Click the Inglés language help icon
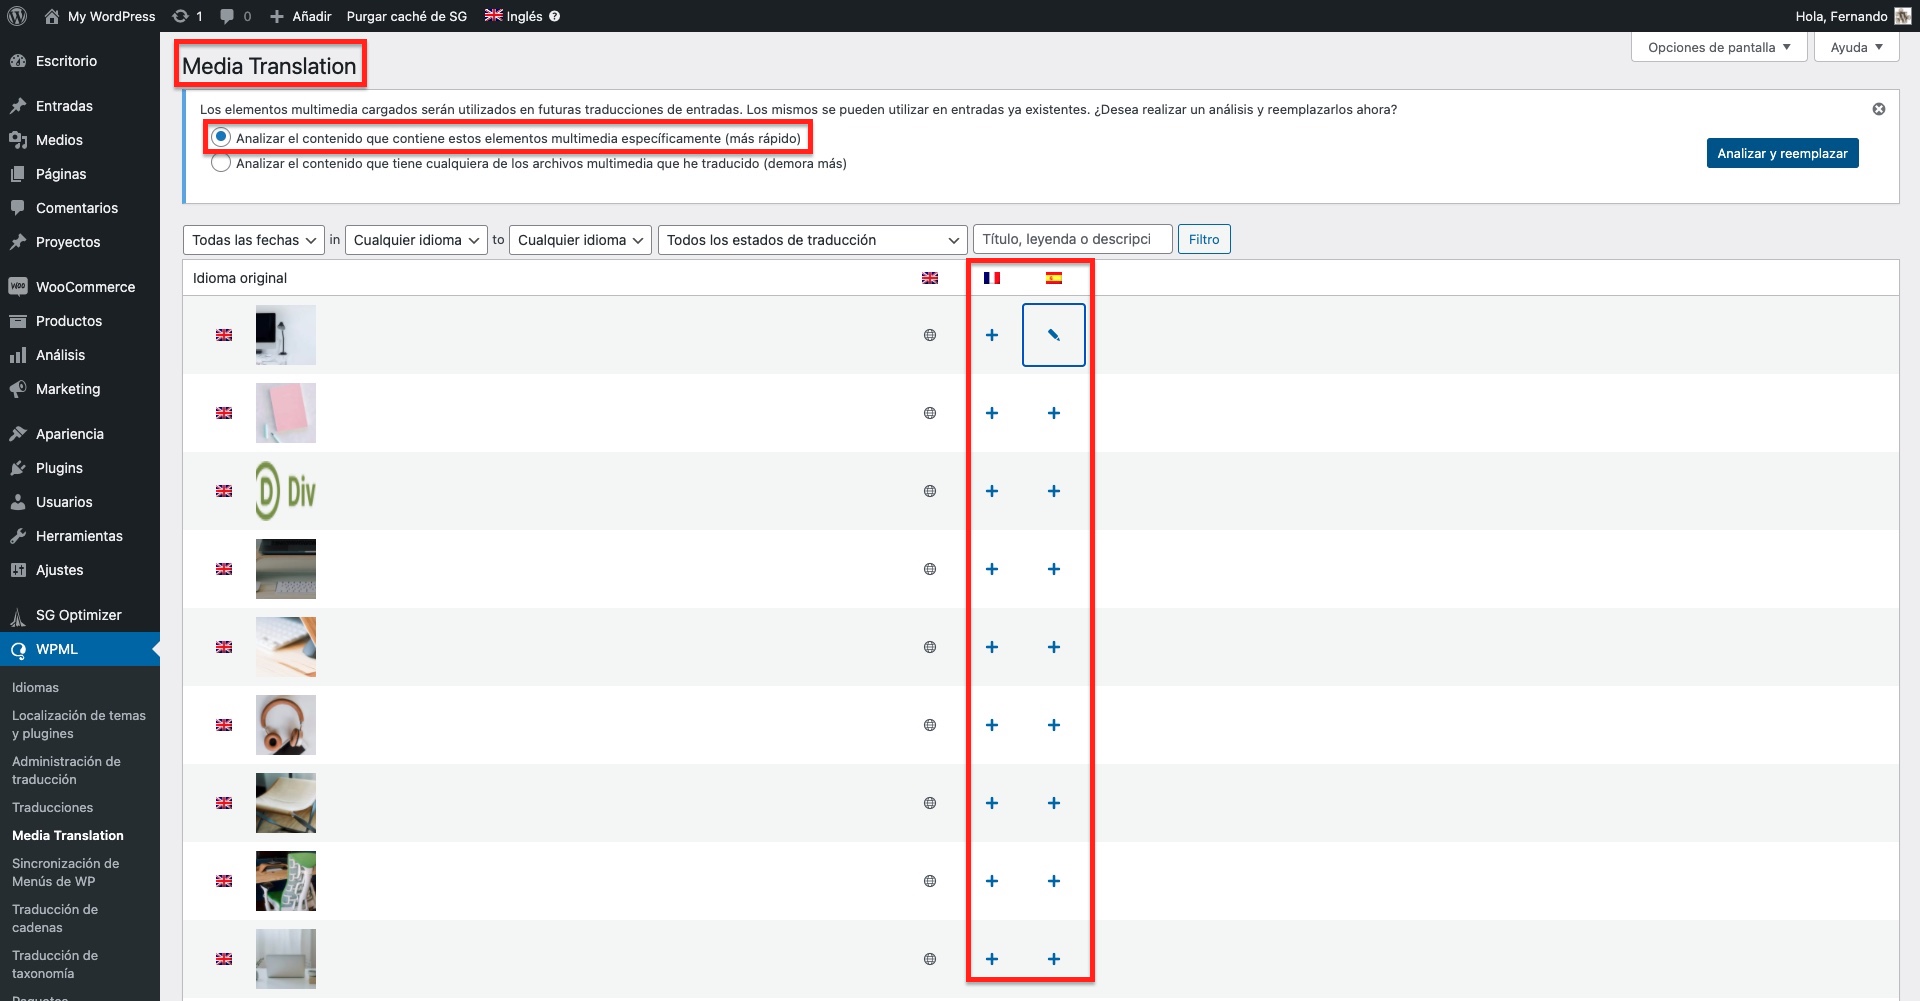This screenshot has width=1920, height=1001. coord(555,16)
